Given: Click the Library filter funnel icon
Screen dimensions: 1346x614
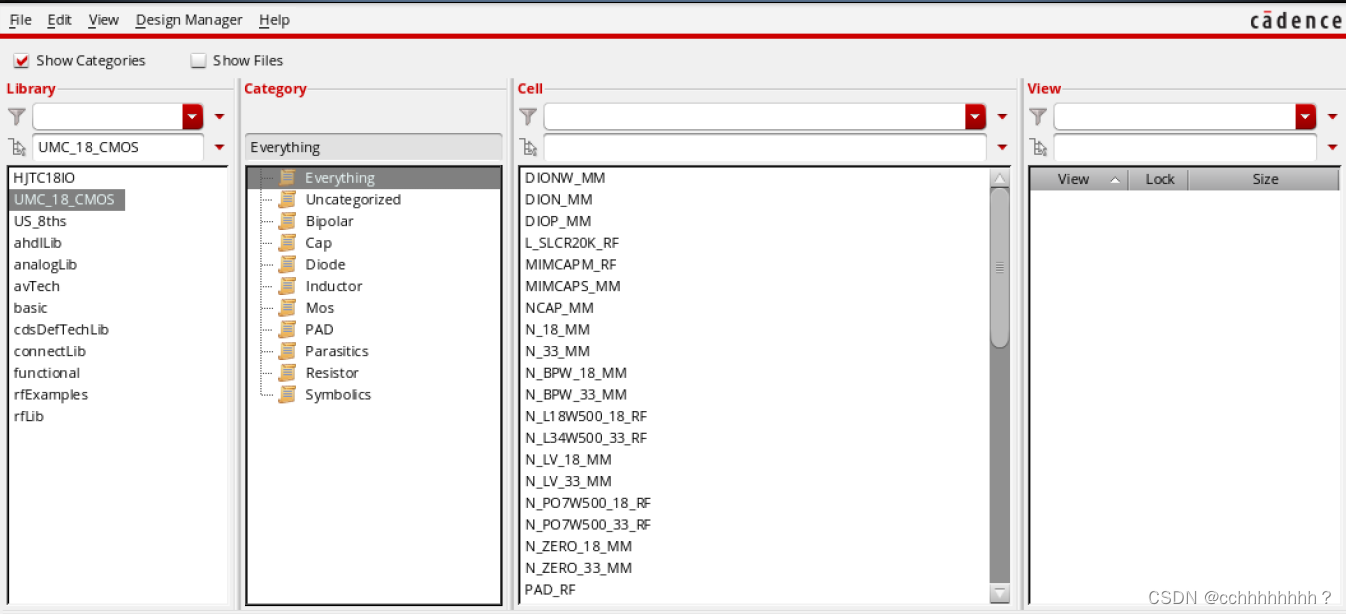Looking at the screenshot, I should [x=17, y=117].
